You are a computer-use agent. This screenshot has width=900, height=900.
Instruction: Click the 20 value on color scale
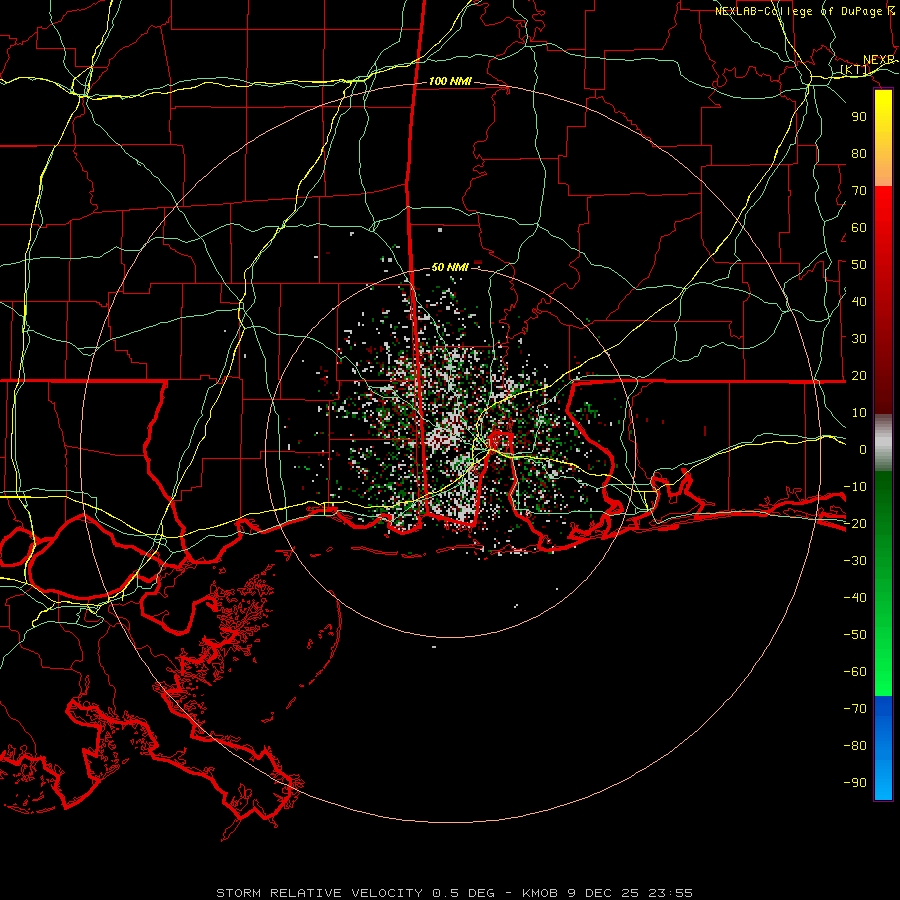(x=859, y=375)
